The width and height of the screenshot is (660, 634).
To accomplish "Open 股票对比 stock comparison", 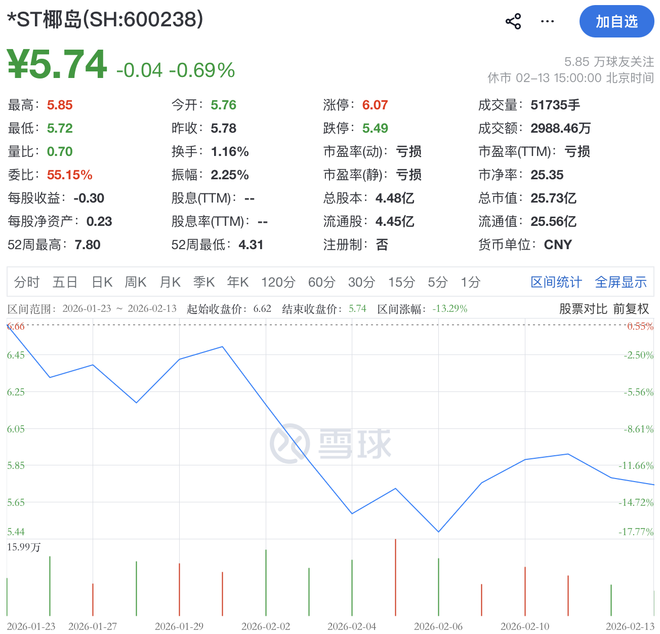I will 582,309.
